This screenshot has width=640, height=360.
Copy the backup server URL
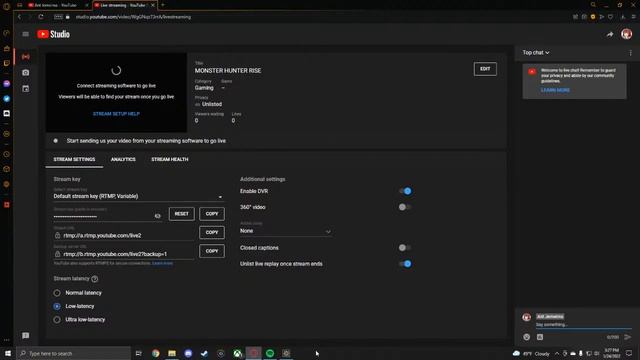212,251
